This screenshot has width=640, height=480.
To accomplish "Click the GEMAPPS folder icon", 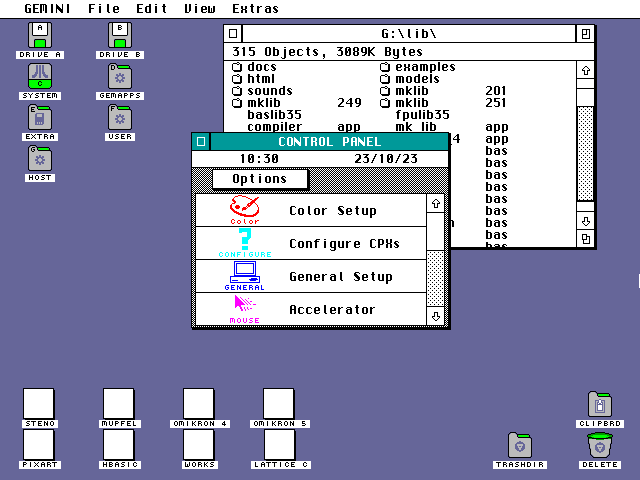I will pos(120,76).
